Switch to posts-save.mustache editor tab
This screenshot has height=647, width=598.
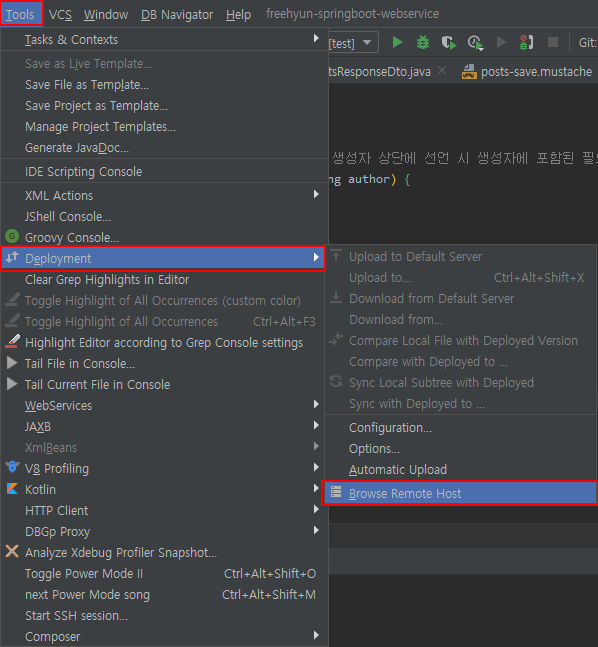point(527,71)
